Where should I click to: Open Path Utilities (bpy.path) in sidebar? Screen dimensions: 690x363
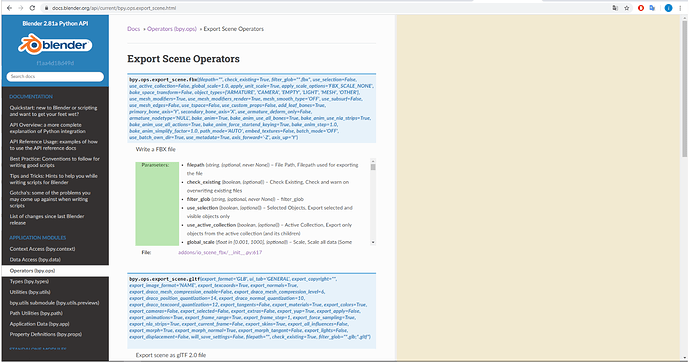36,313
